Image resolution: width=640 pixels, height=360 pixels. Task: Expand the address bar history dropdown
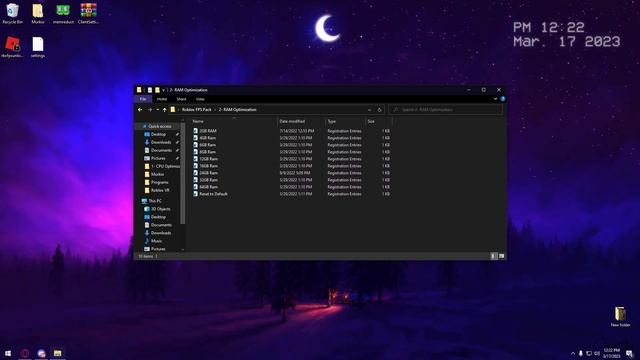coord(369,110)
